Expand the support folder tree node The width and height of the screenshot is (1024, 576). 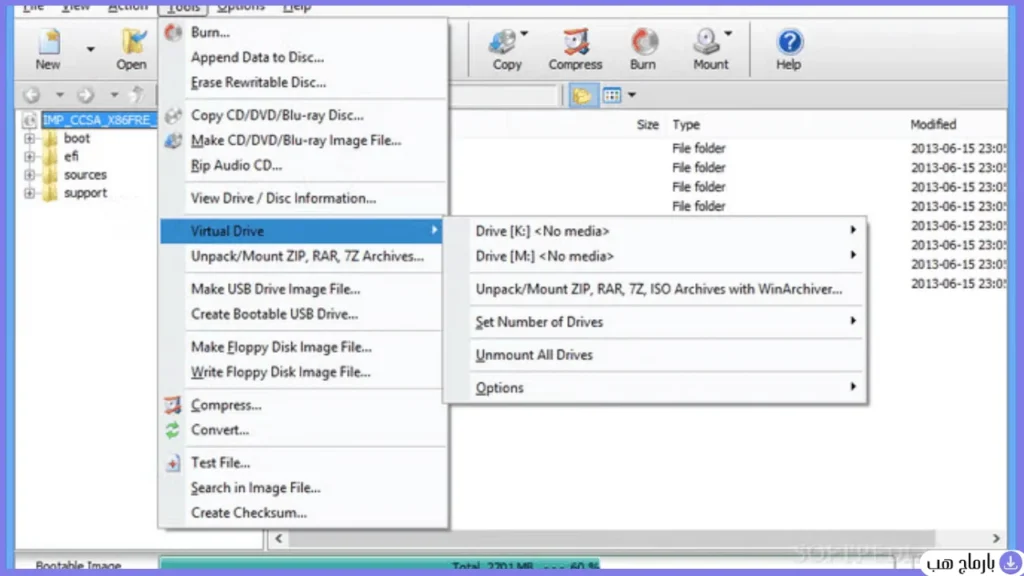pos(29,193)
